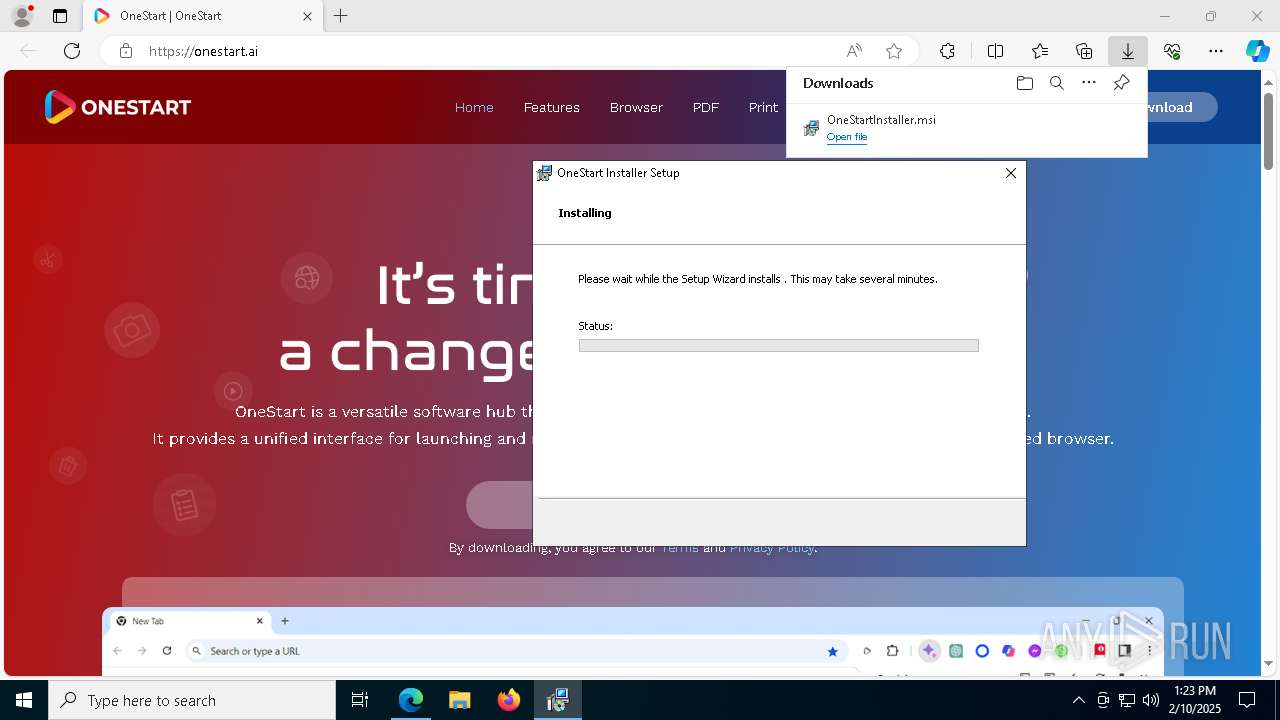The image size is (1280, 720).
Task: Open Browser essentials heart icon
Action: [1172, 51]
